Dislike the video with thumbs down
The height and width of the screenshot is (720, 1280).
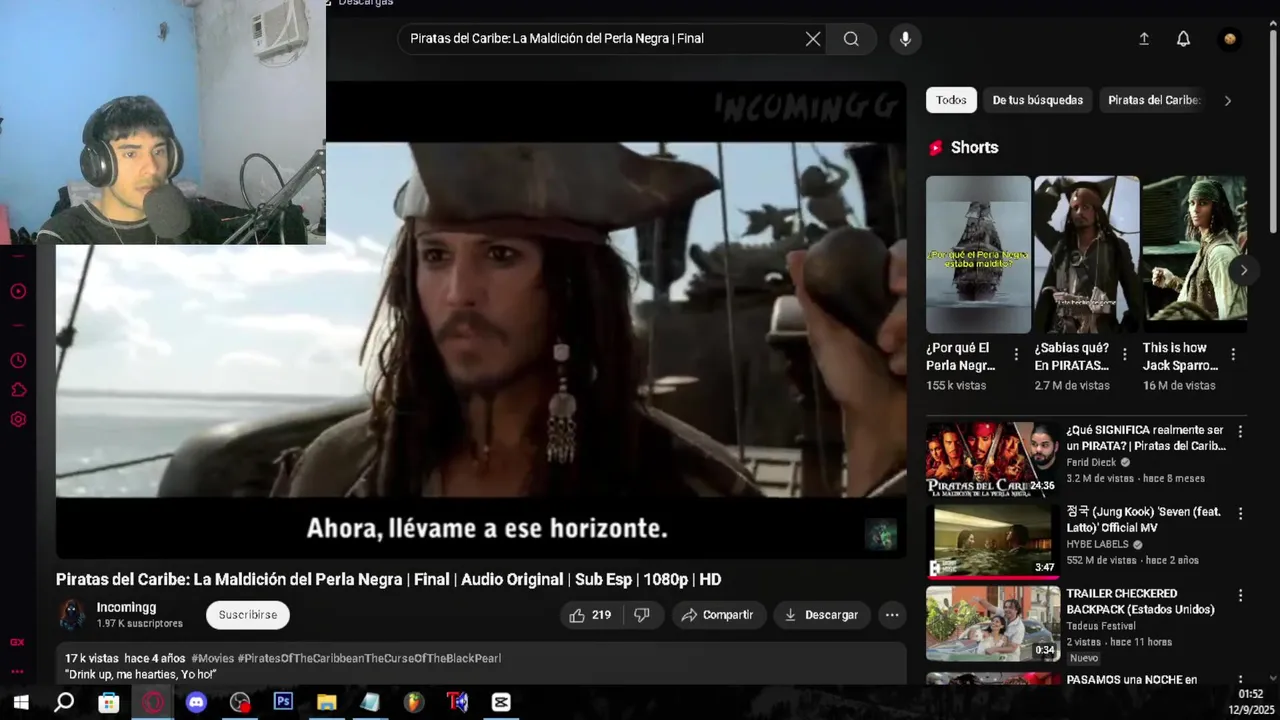pyautogui.click(x=642, y=615)
